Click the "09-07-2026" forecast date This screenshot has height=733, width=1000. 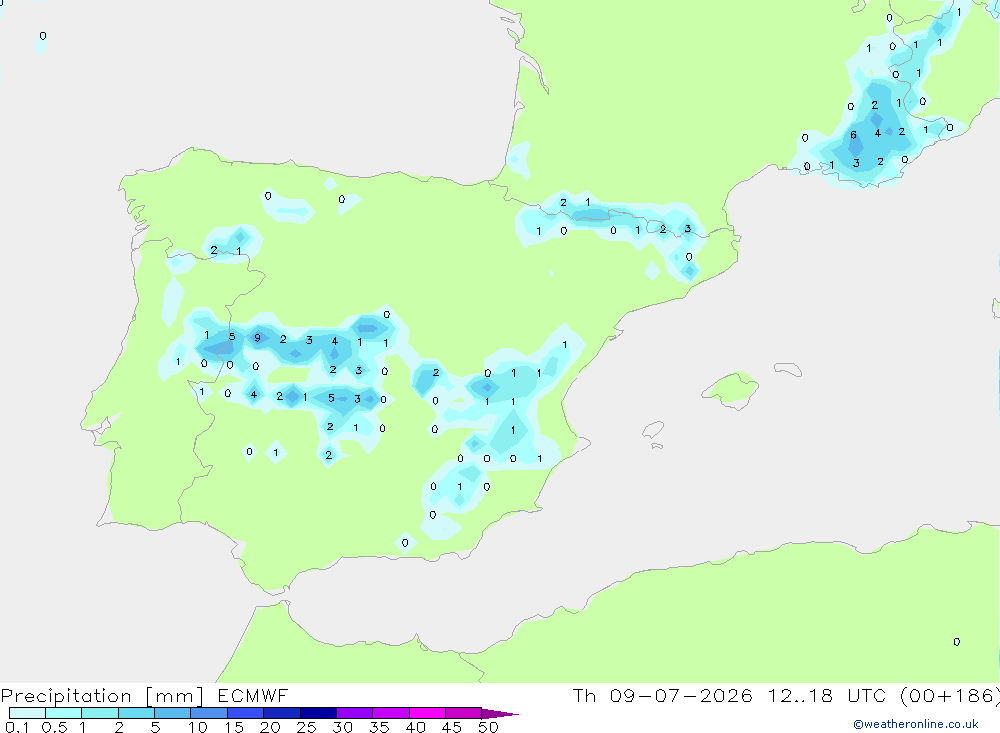[681, 695]
